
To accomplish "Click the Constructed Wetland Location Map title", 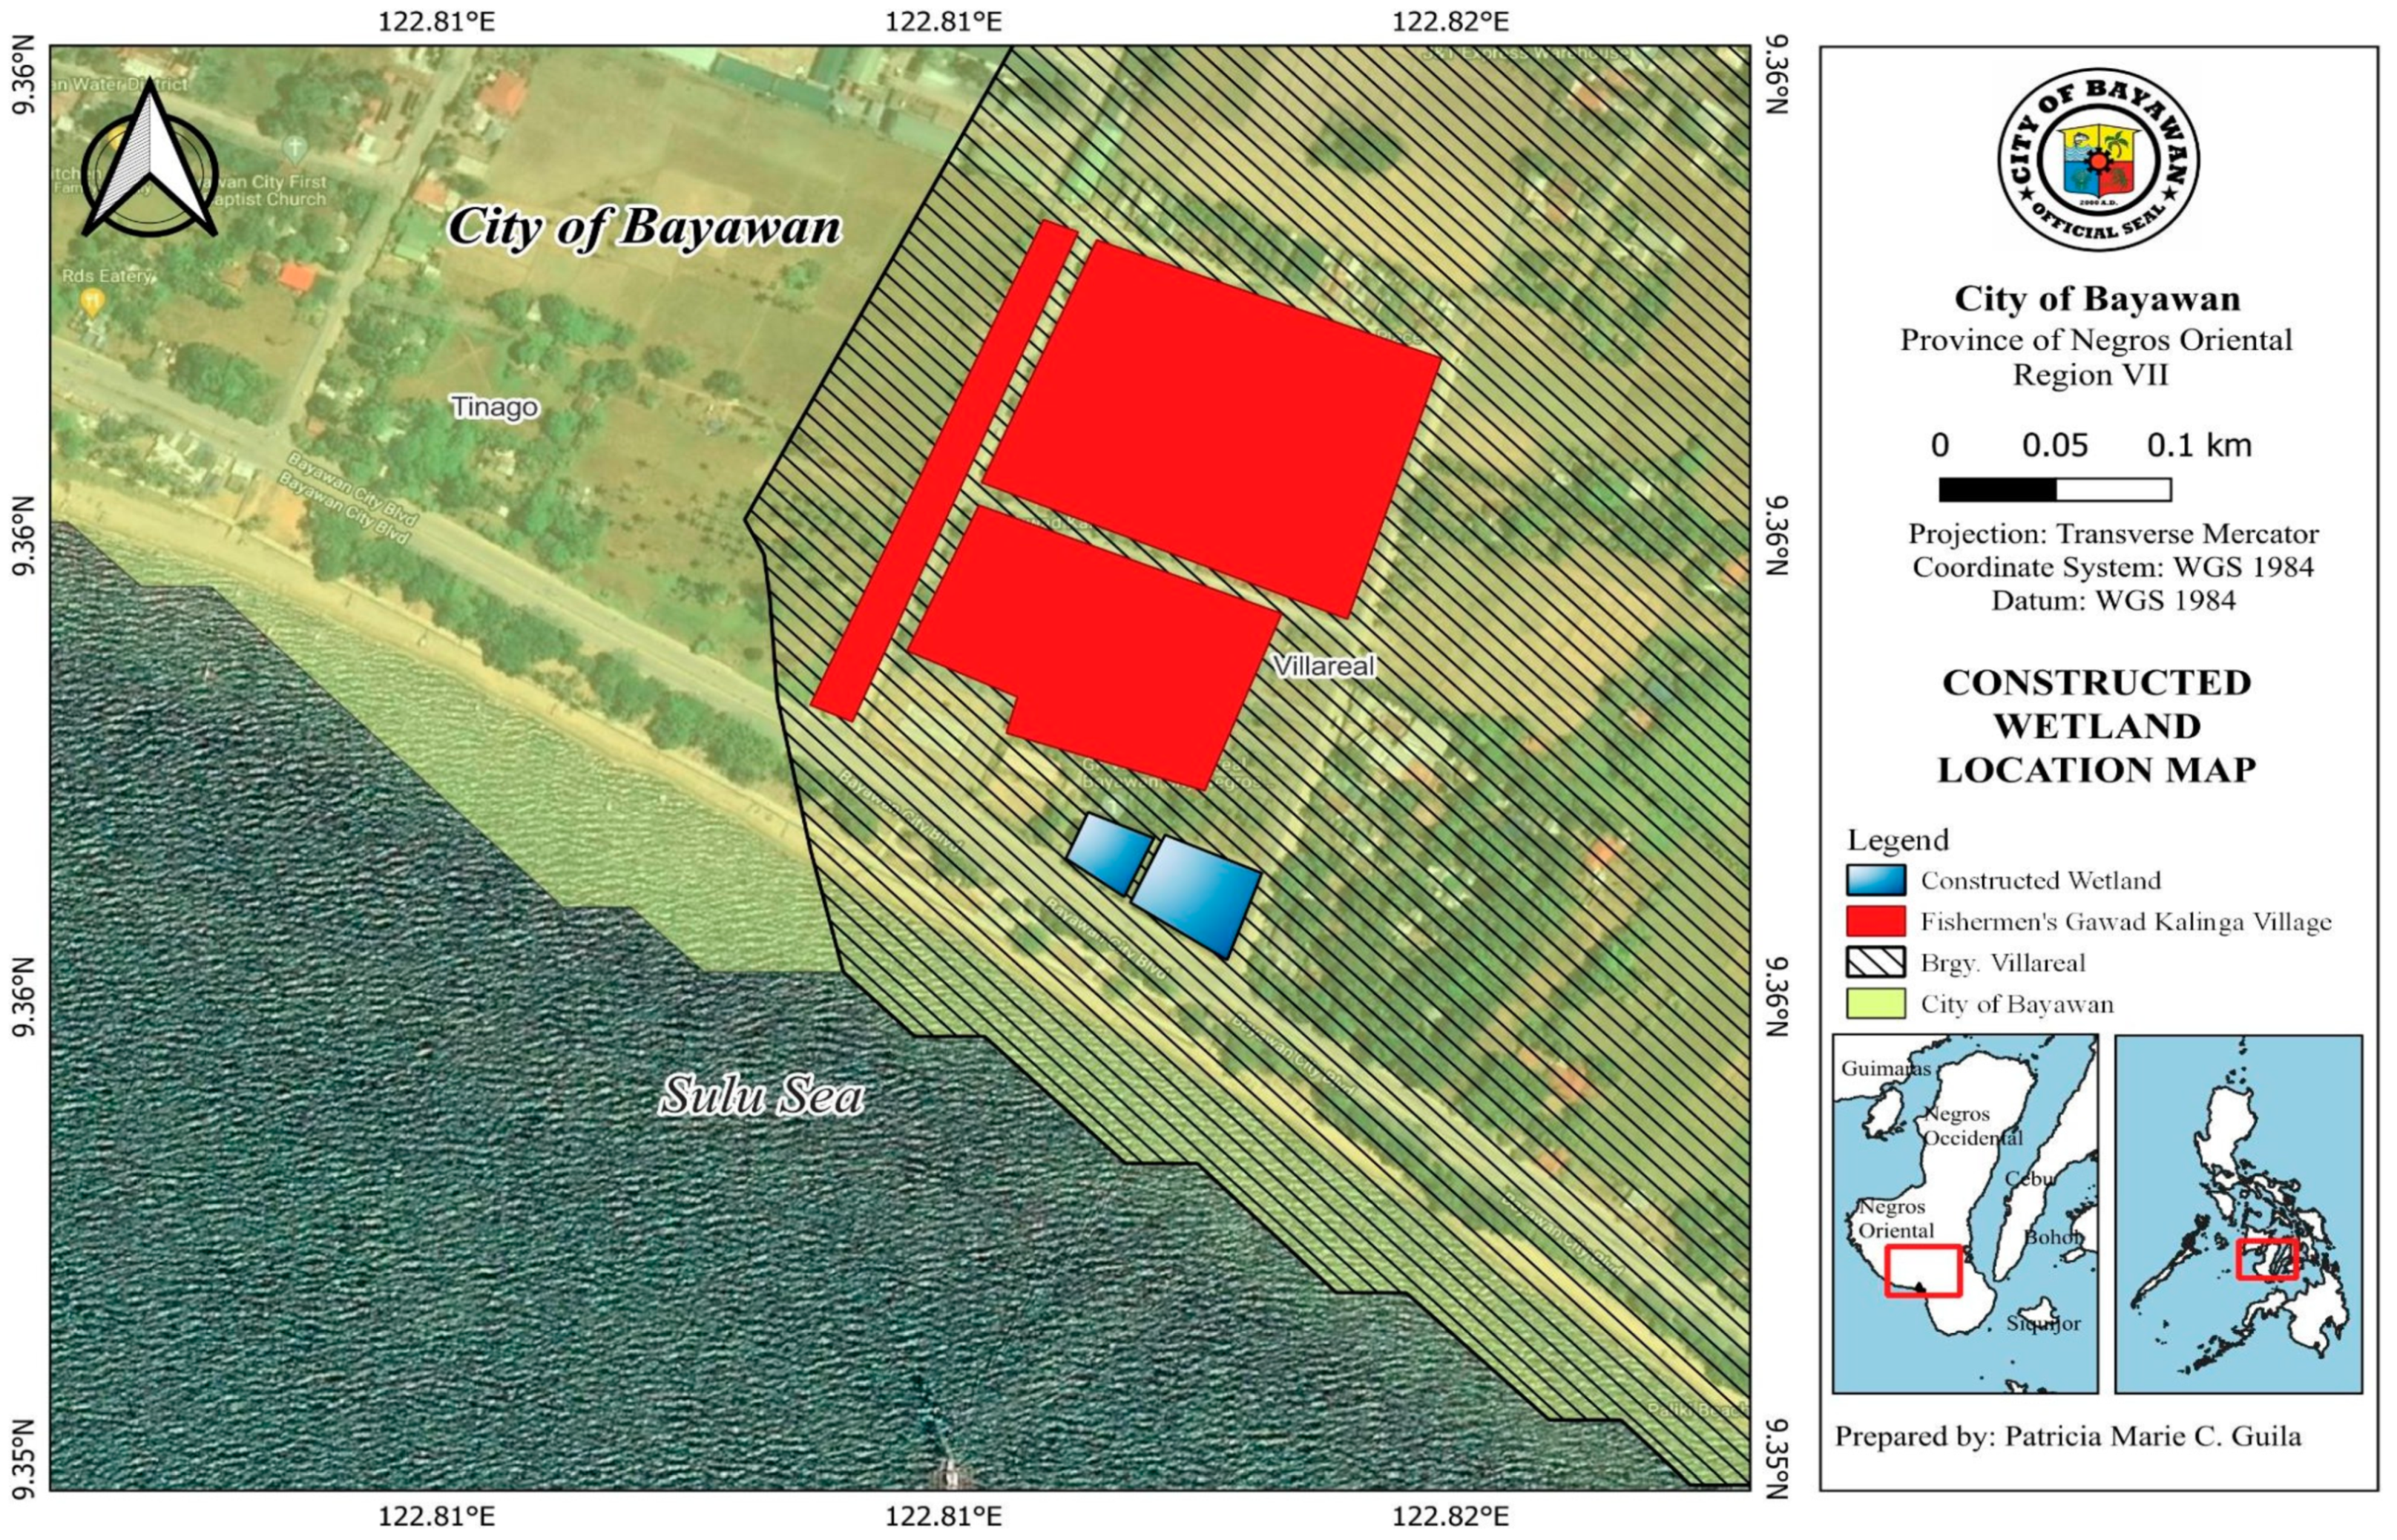I will pos(2096,726).
